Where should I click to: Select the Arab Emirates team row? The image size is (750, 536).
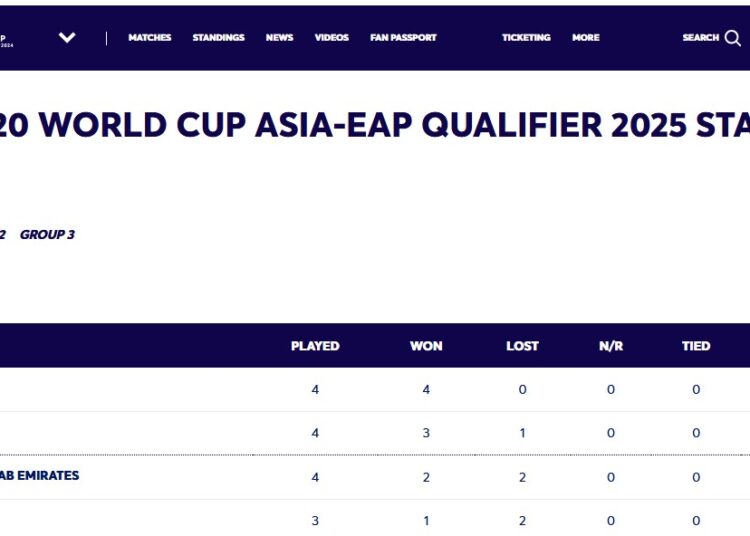40,476
